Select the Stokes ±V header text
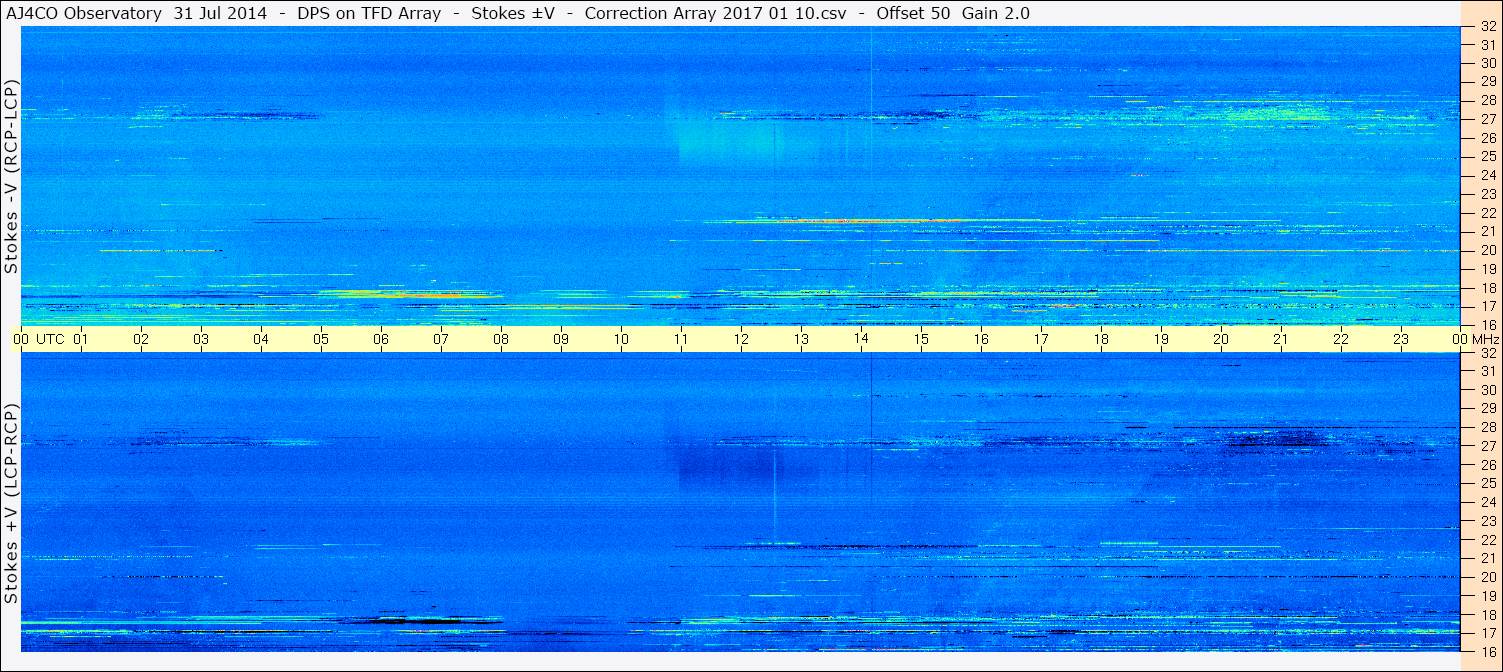The width and height of the screenshot is (1503, 672). click(513, 13)
